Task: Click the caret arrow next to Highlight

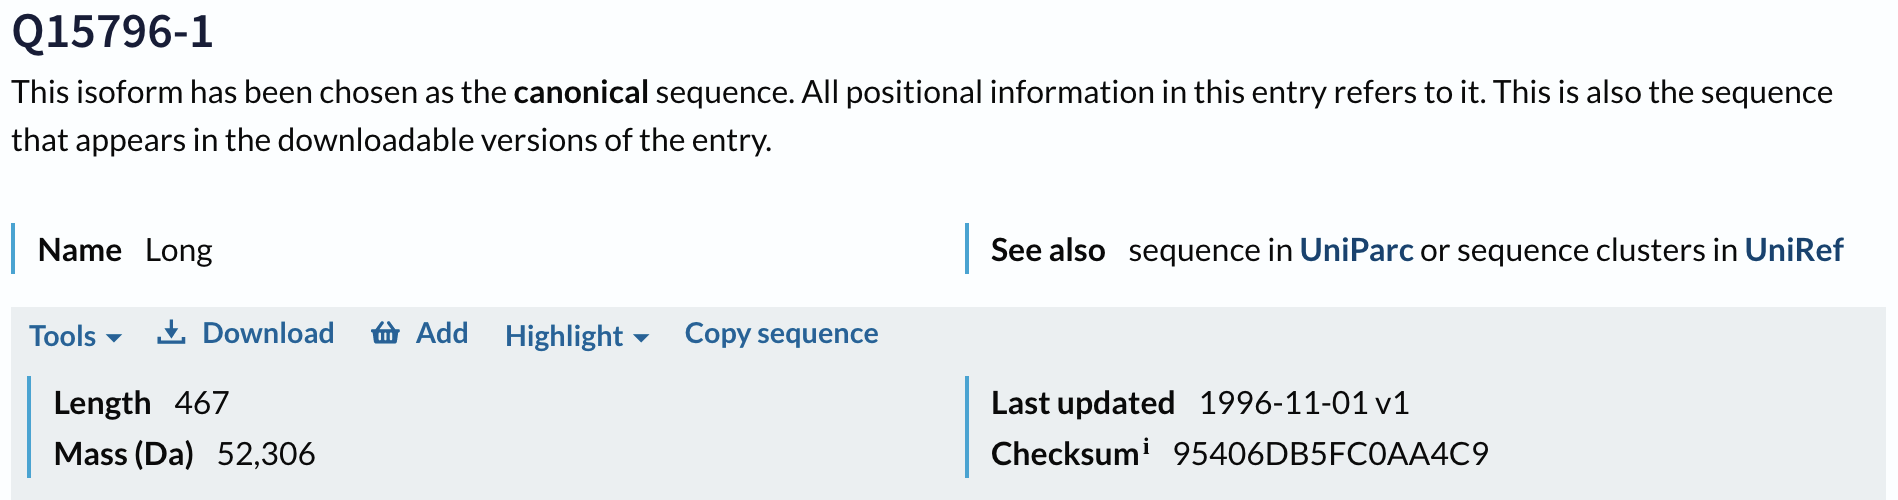Action: 641,338
